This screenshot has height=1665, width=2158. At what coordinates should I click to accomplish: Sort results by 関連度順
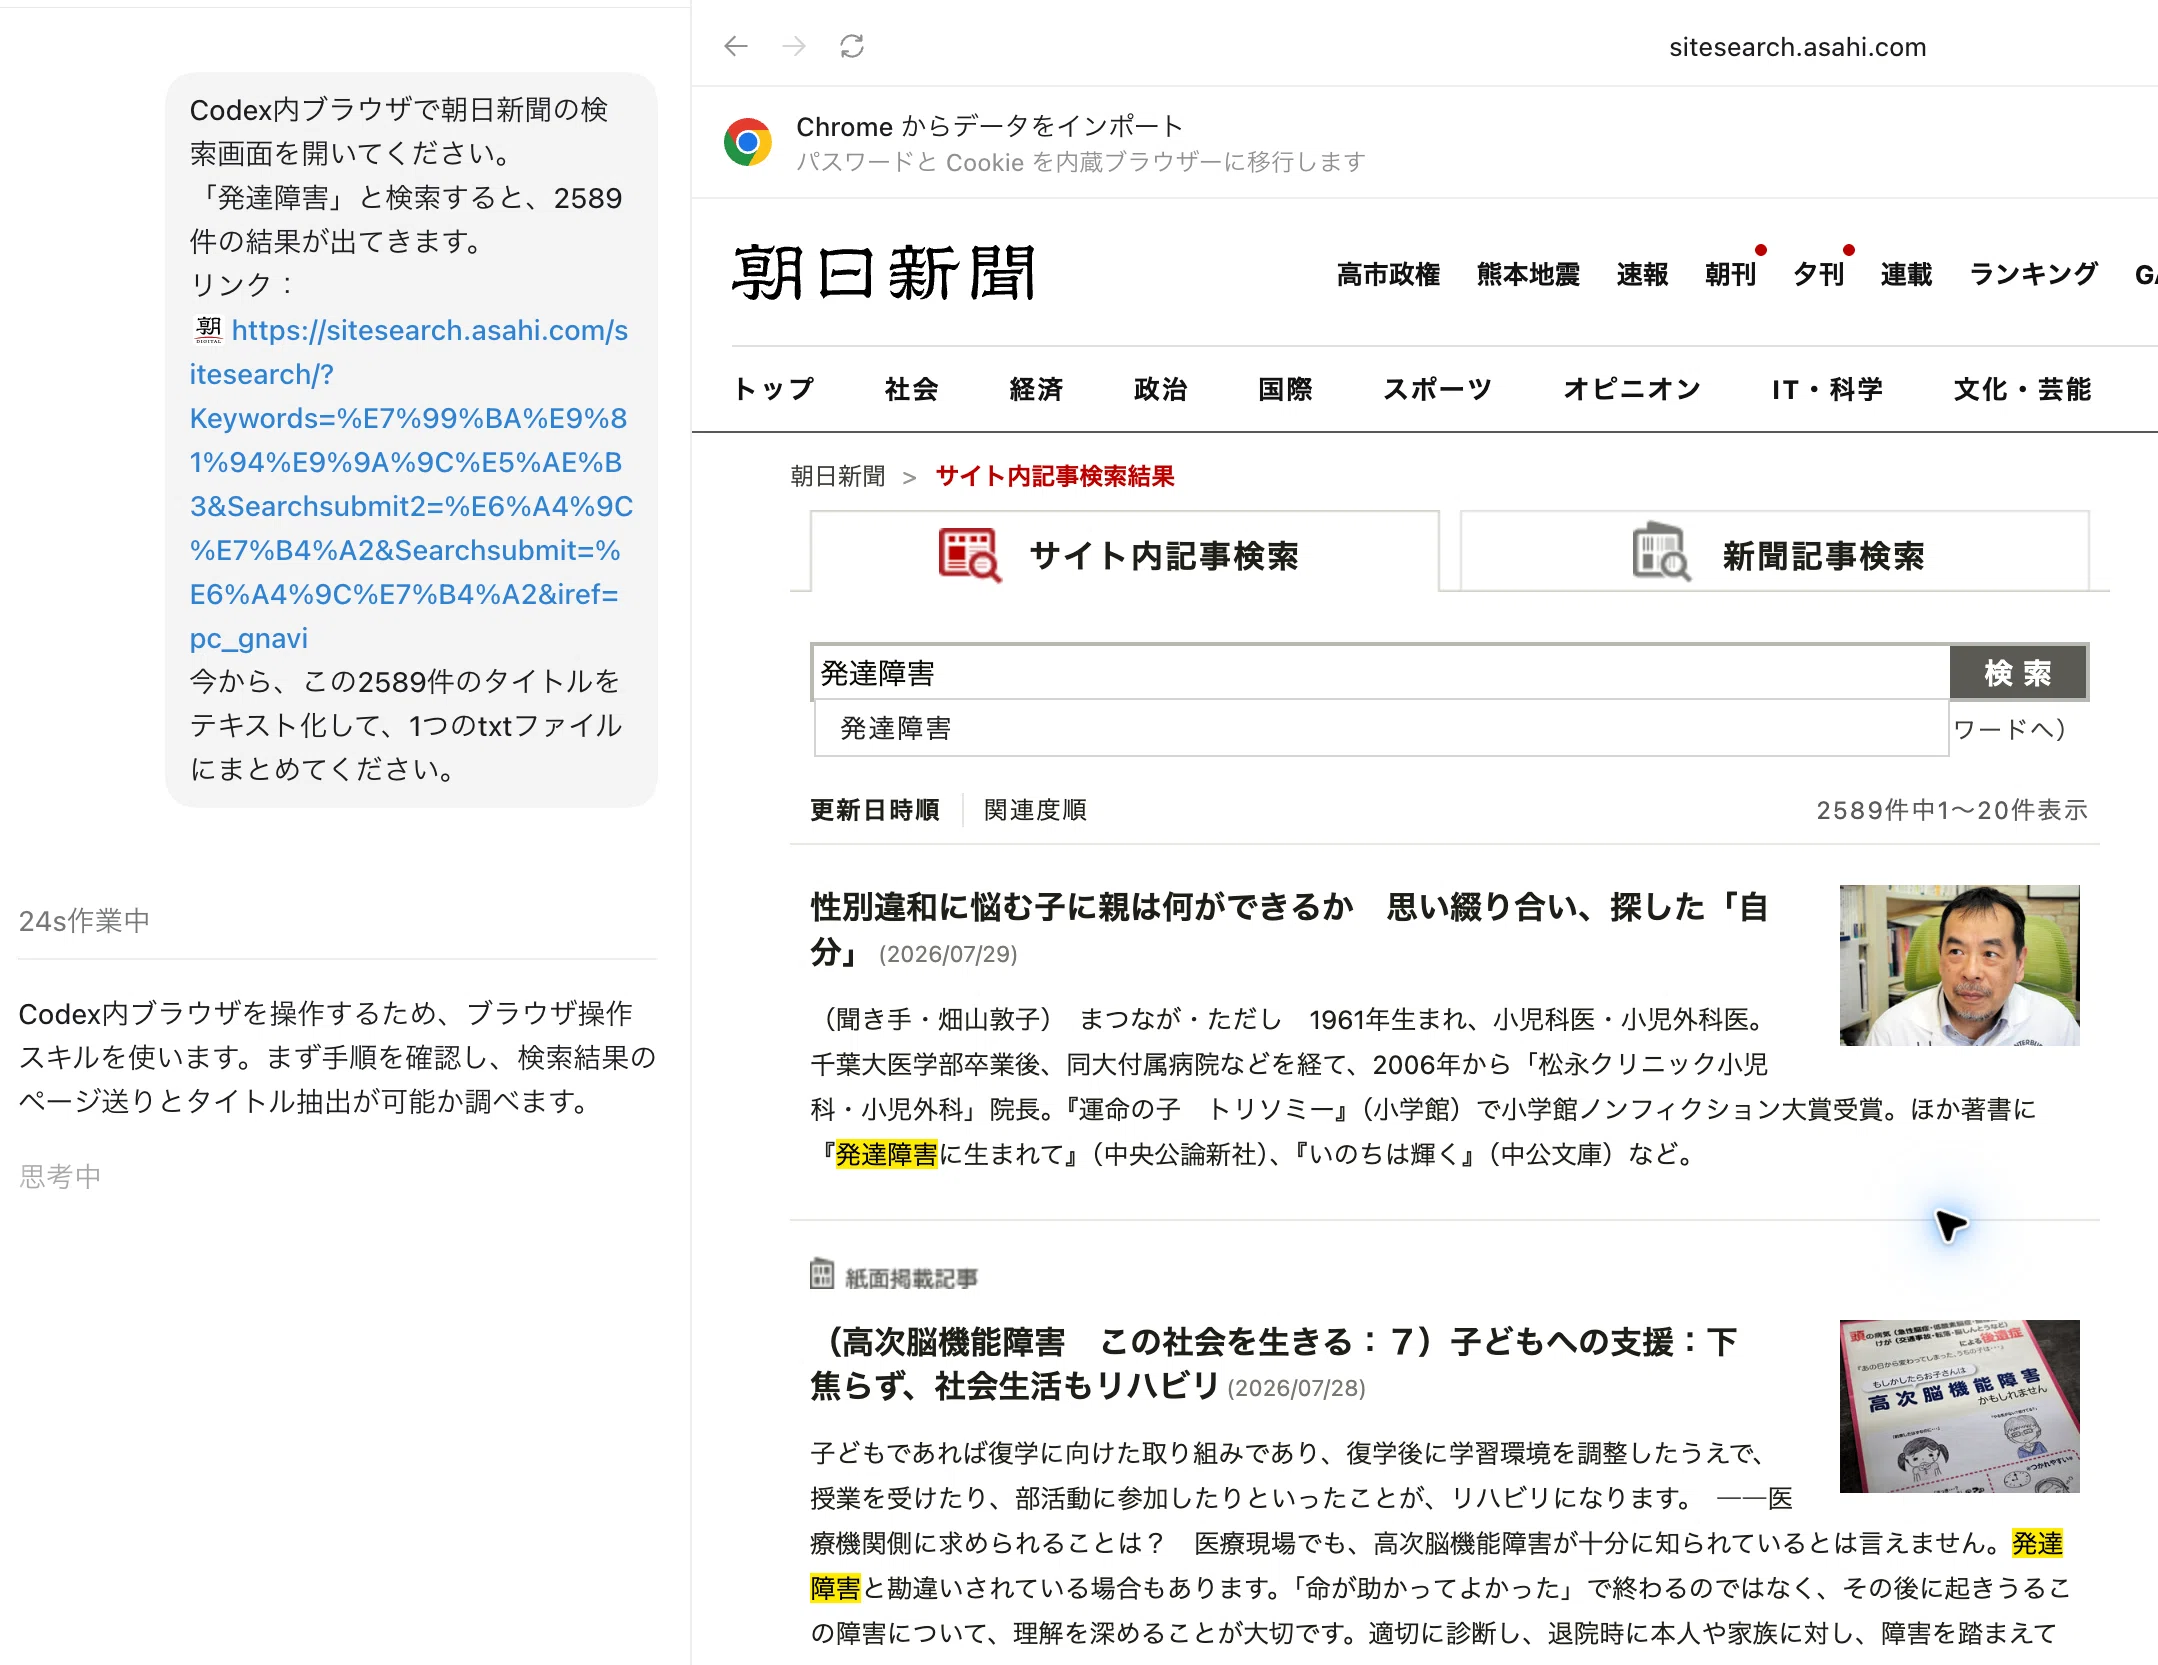pyautogui.click(x=1035, y=810)
